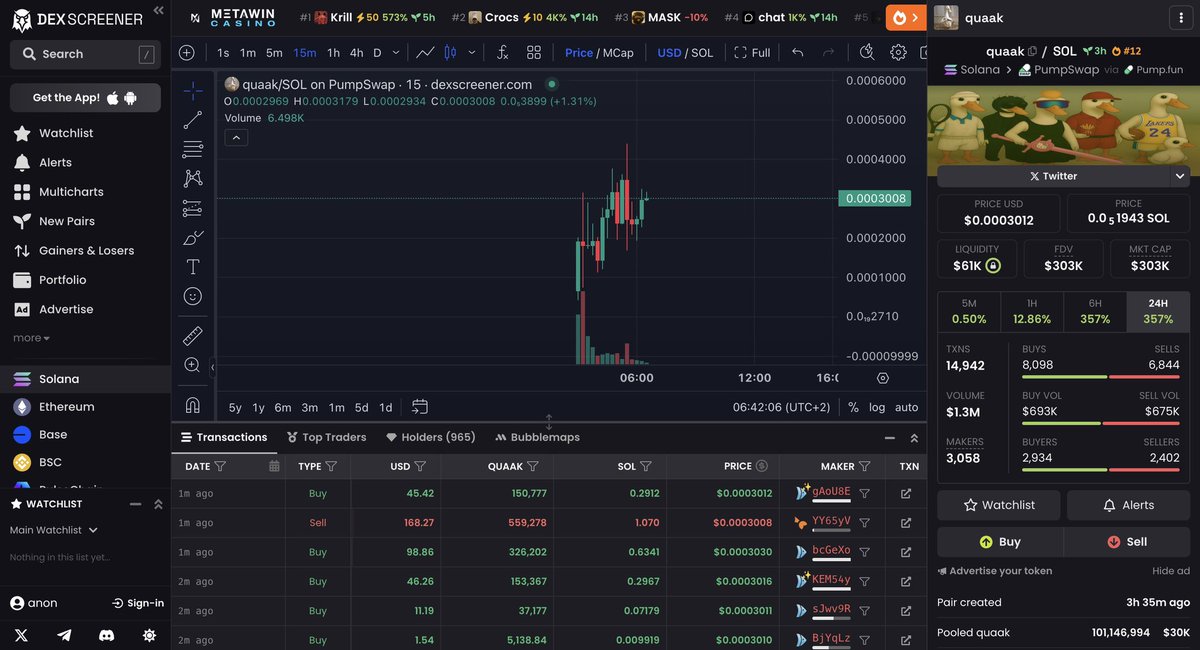Viewport: 1200px width, 650px height.
Task: Open the Discord icon in sidebar footer
Action: pyautogui.click(x=107, y=635)
